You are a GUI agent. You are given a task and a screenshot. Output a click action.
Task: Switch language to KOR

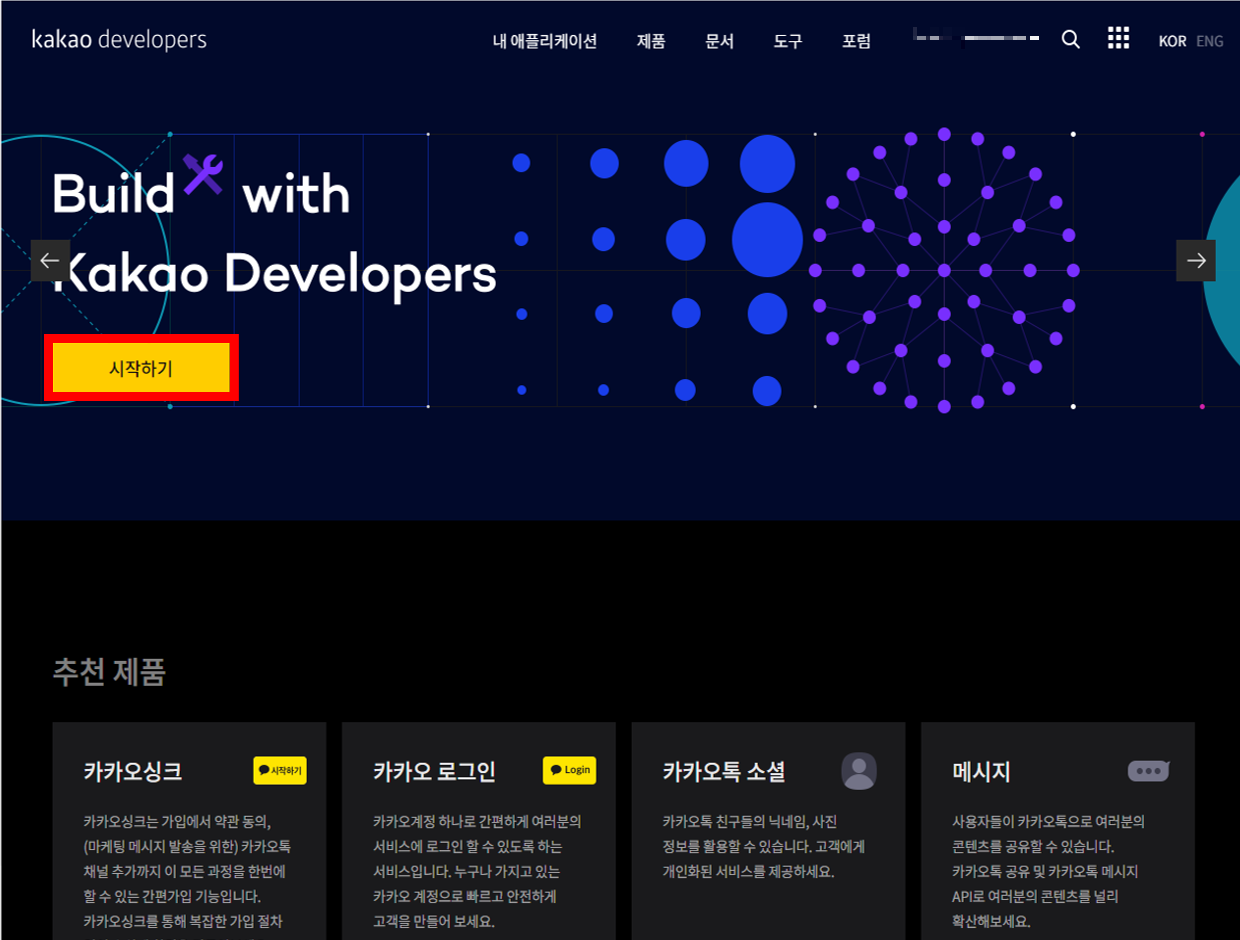coord(1172,41)
